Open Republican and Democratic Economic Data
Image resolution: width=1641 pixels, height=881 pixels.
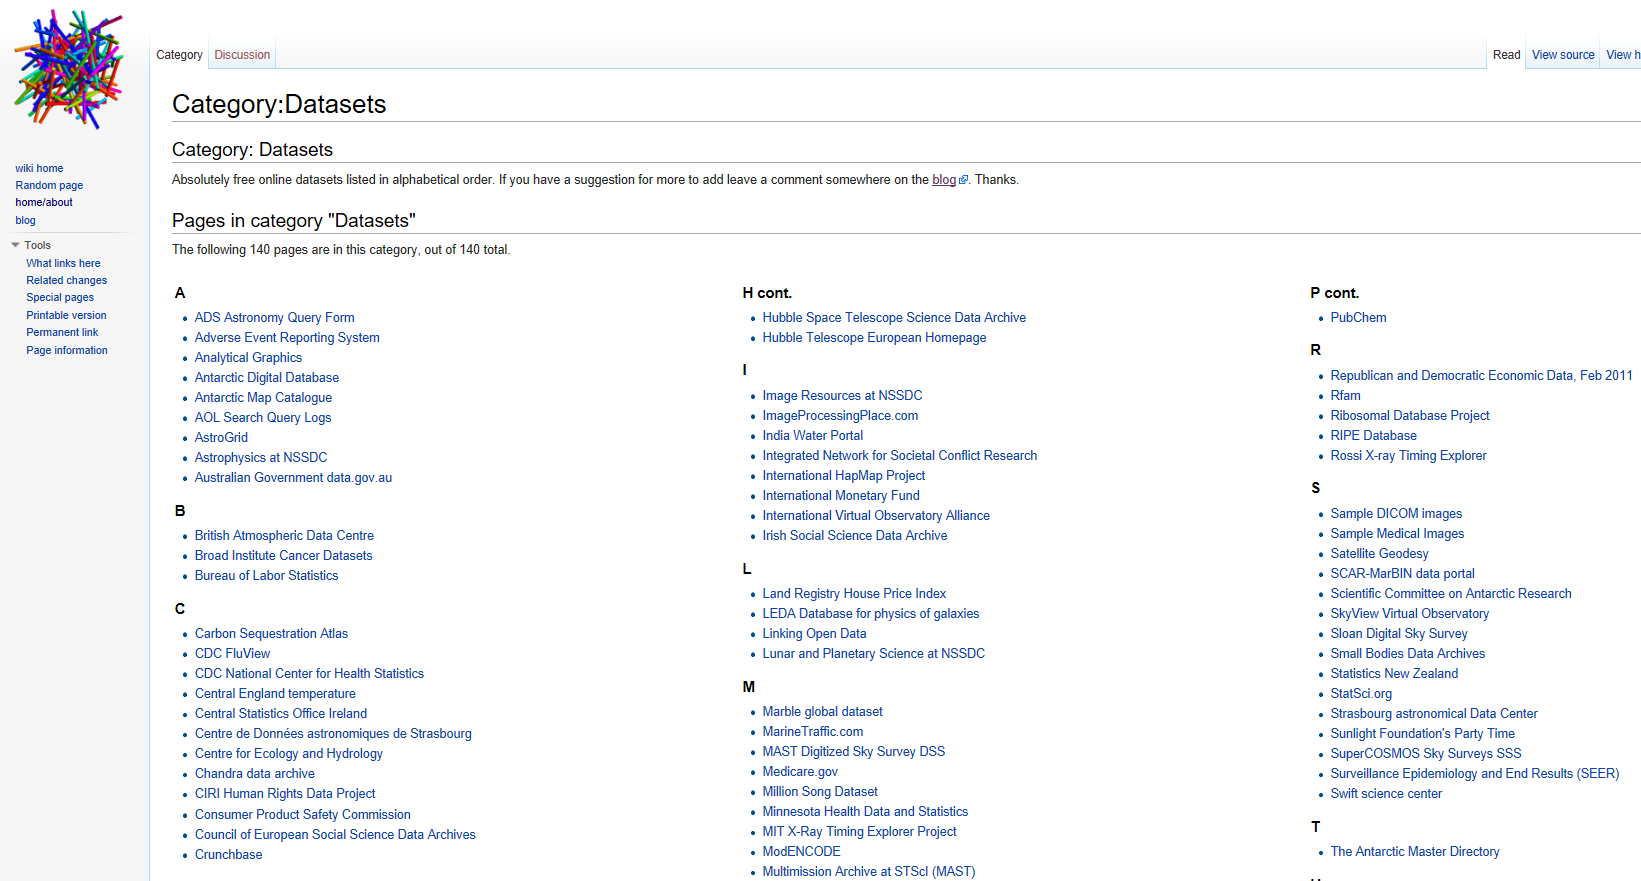(x=1481, y=375)
